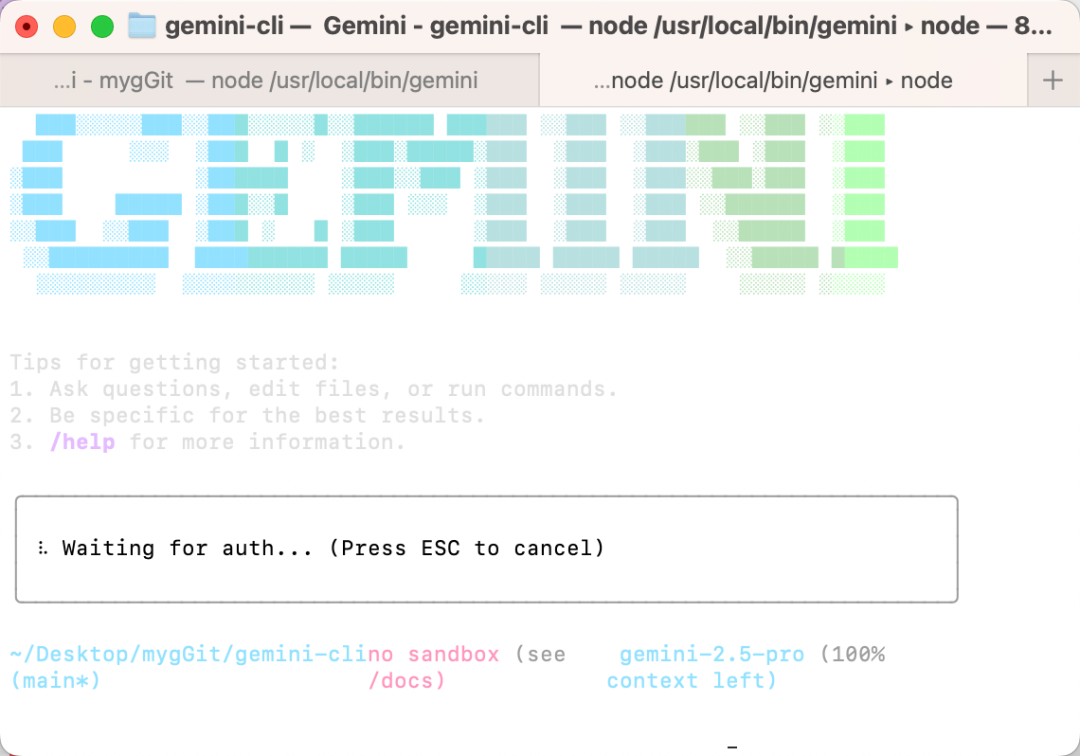Click the (main*) git branch indicator
Screen dimensions: 1080x756
click(55, 681)
